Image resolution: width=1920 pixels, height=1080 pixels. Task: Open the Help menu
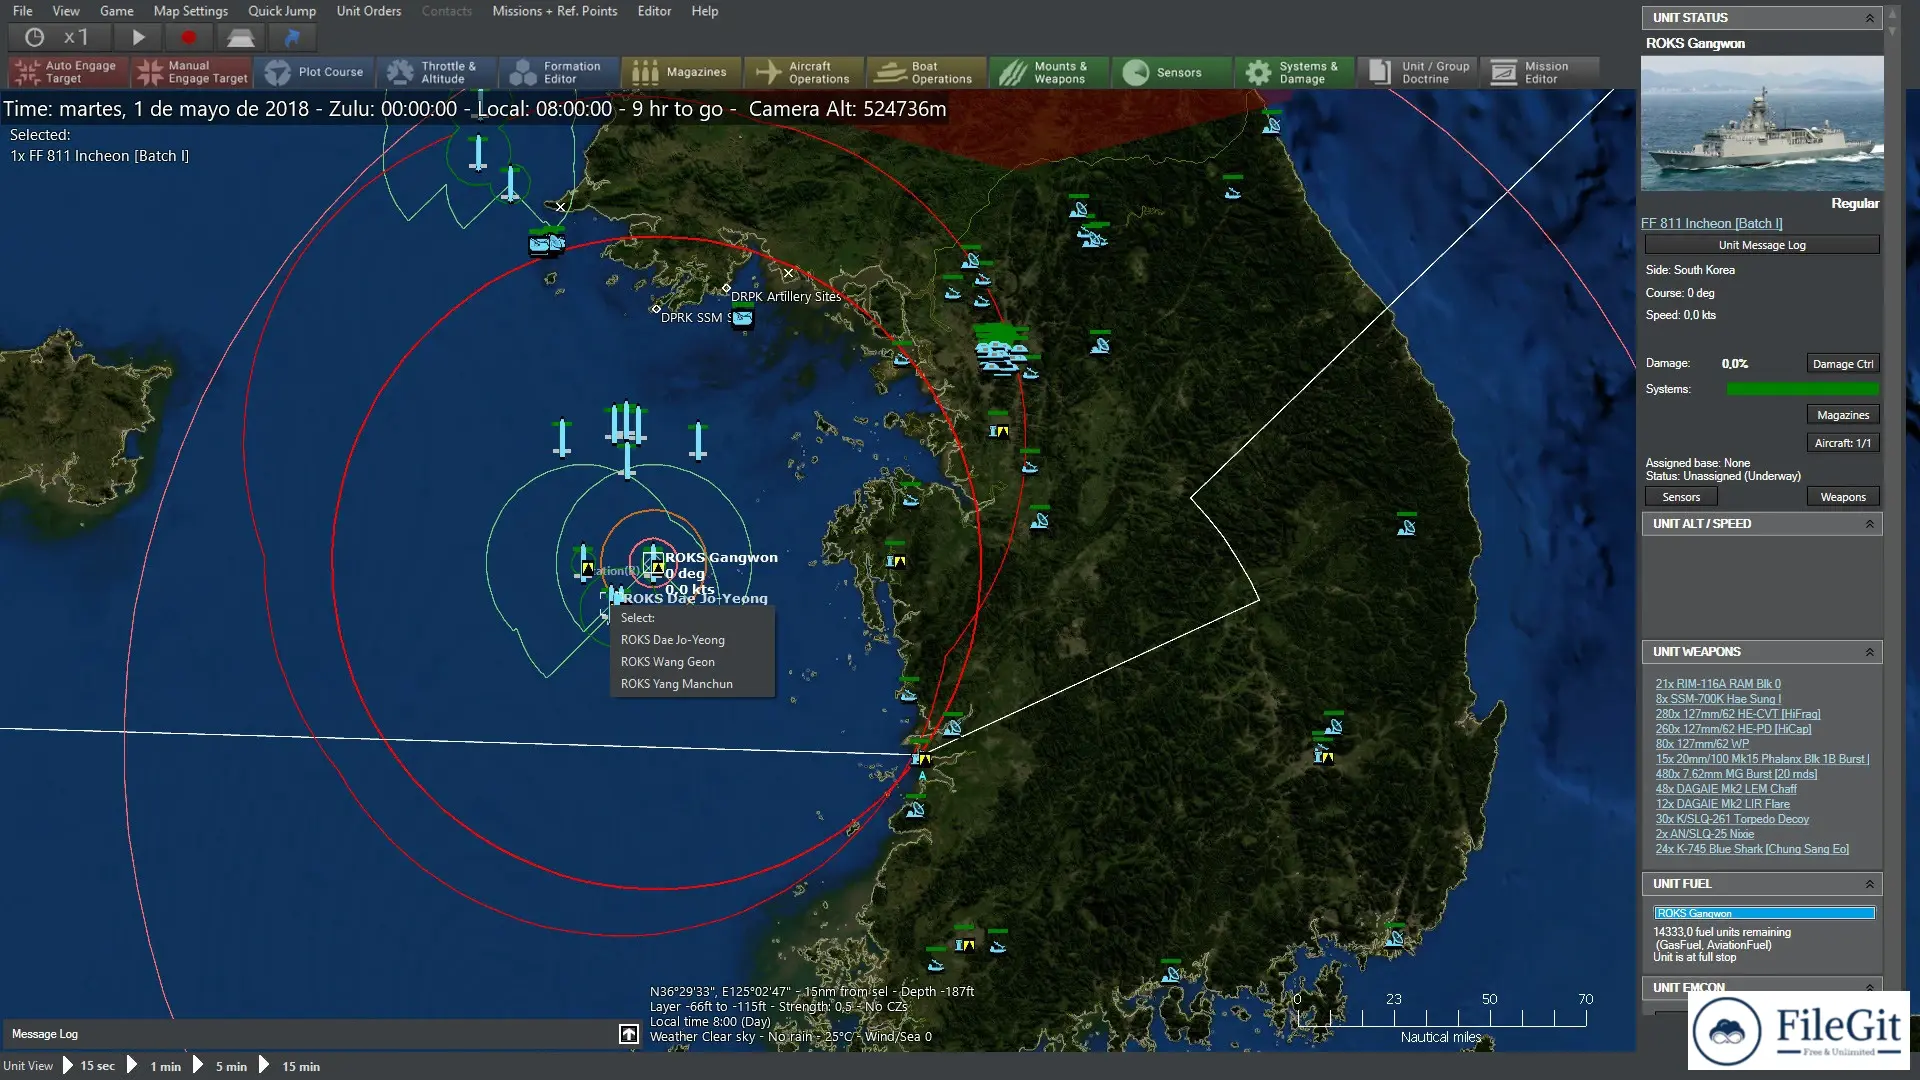705,11
